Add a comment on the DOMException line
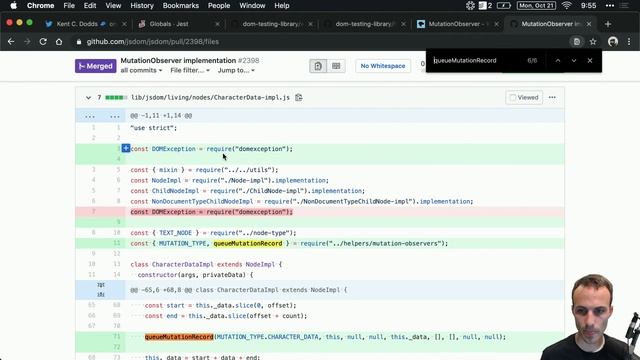The image size is (640, 360). [126, 148]
